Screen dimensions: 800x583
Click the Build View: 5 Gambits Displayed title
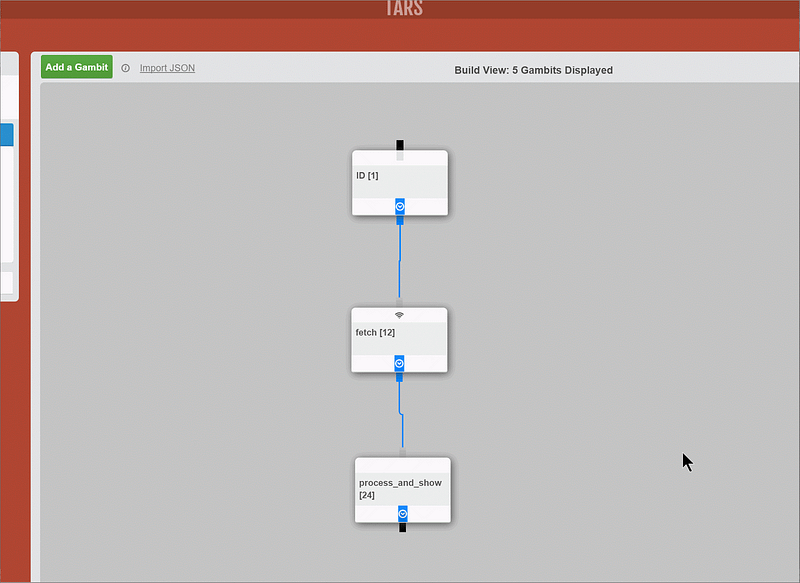pos(534,70)
